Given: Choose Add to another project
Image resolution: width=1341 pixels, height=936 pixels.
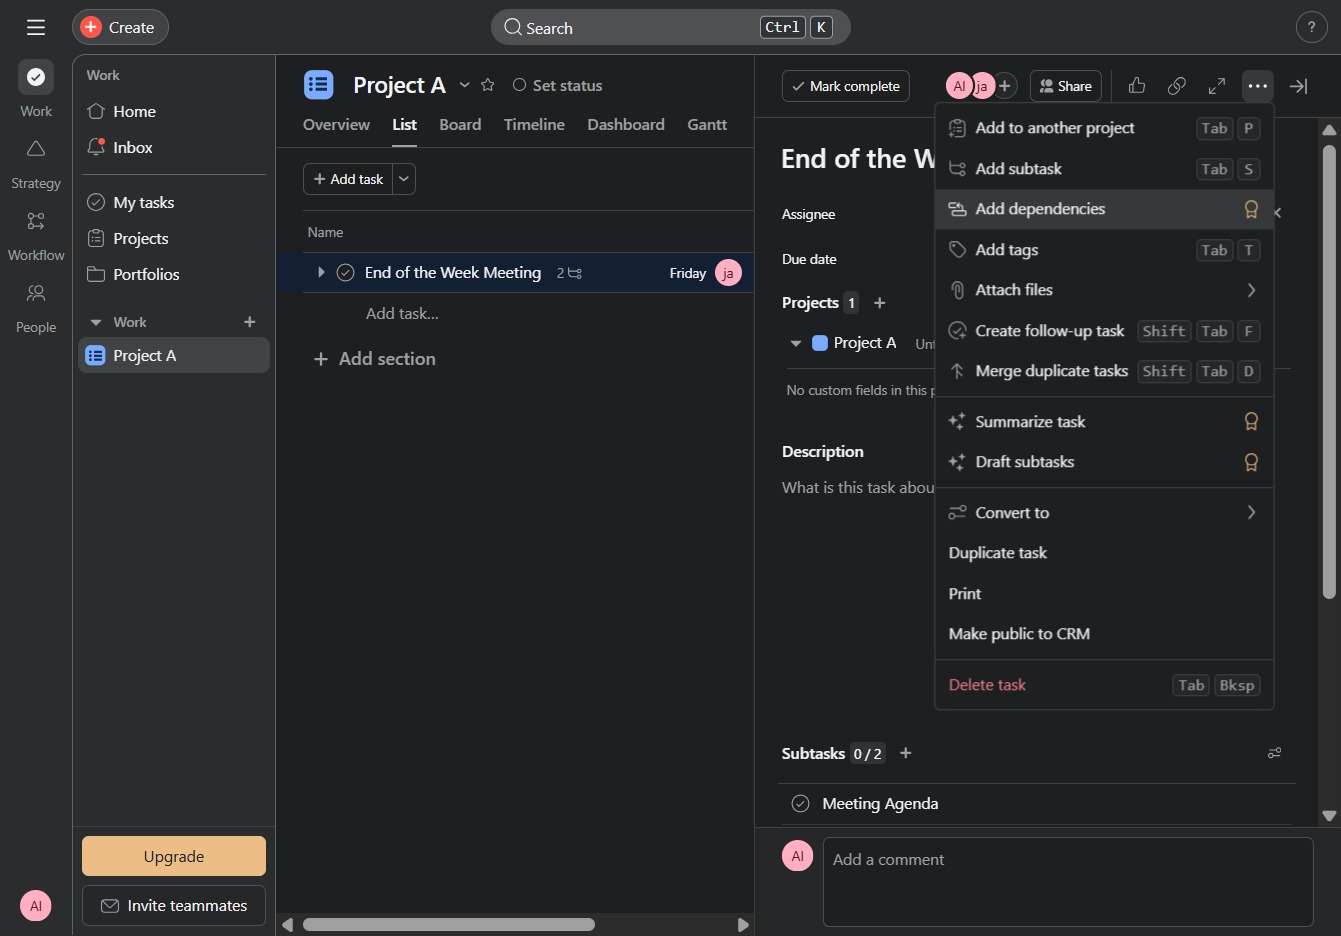Looking at the screenshot, I should [1104, 128].
